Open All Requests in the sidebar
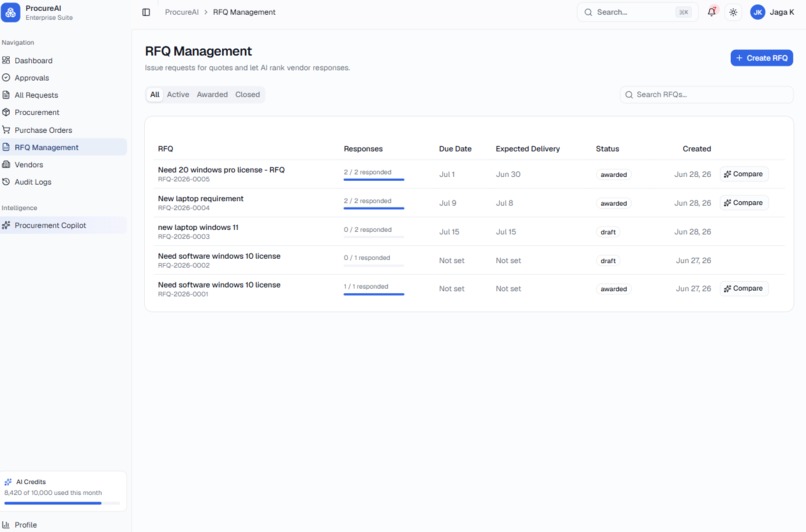Screen dimensions: 806x532 coord(36,95)
